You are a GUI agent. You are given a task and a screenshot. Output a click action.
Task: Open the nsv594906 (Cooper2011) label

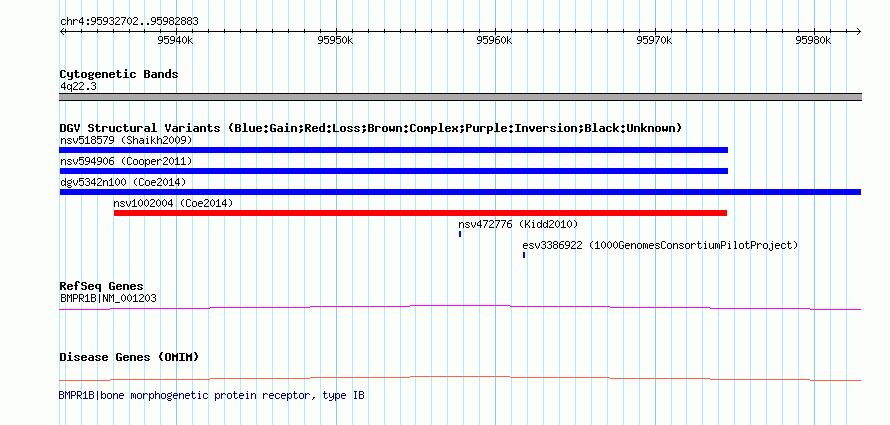(126, 162)
